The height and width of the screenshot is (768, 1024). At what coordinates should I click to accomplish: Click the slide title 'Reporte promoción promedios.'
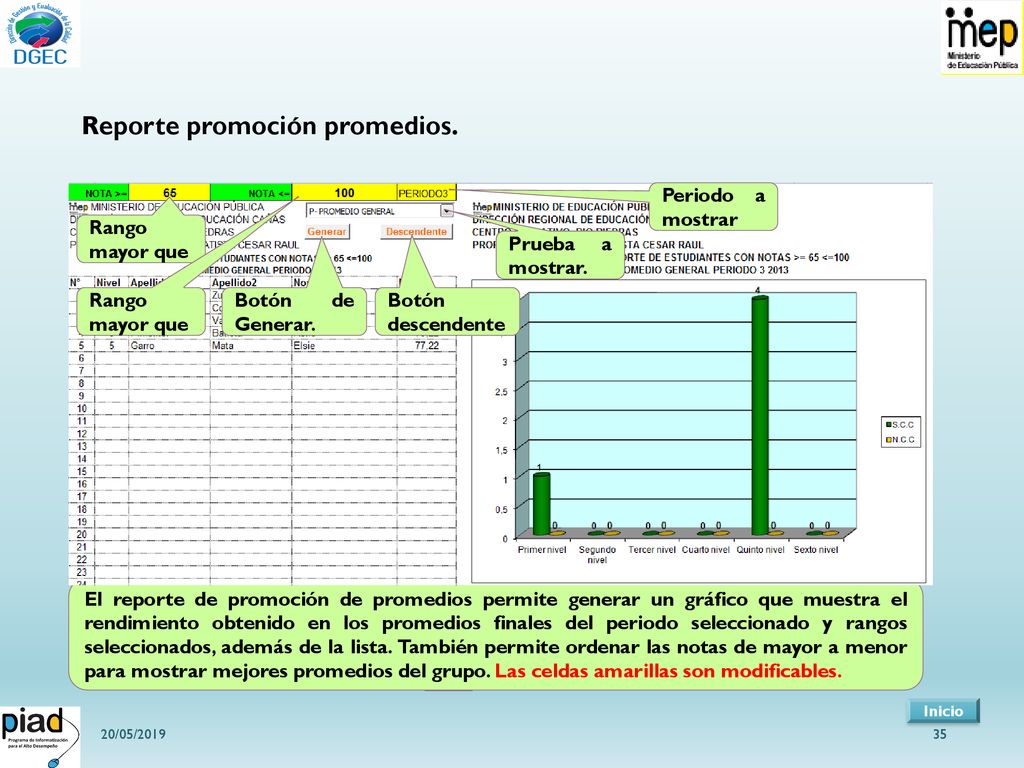click(x=270, y=125)
